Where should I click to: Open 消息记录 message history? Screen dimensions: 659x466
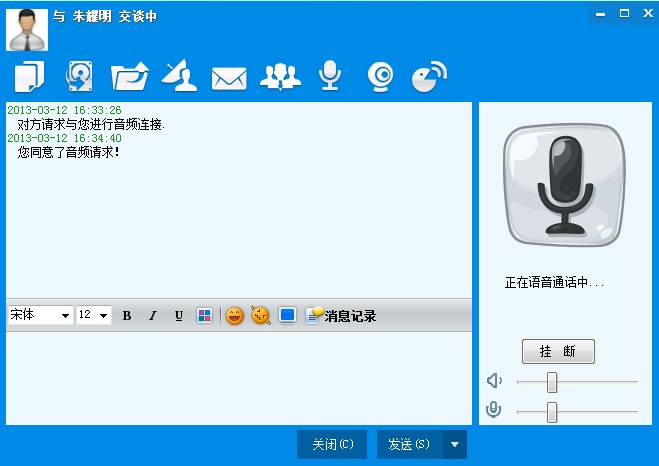[341, 316]
